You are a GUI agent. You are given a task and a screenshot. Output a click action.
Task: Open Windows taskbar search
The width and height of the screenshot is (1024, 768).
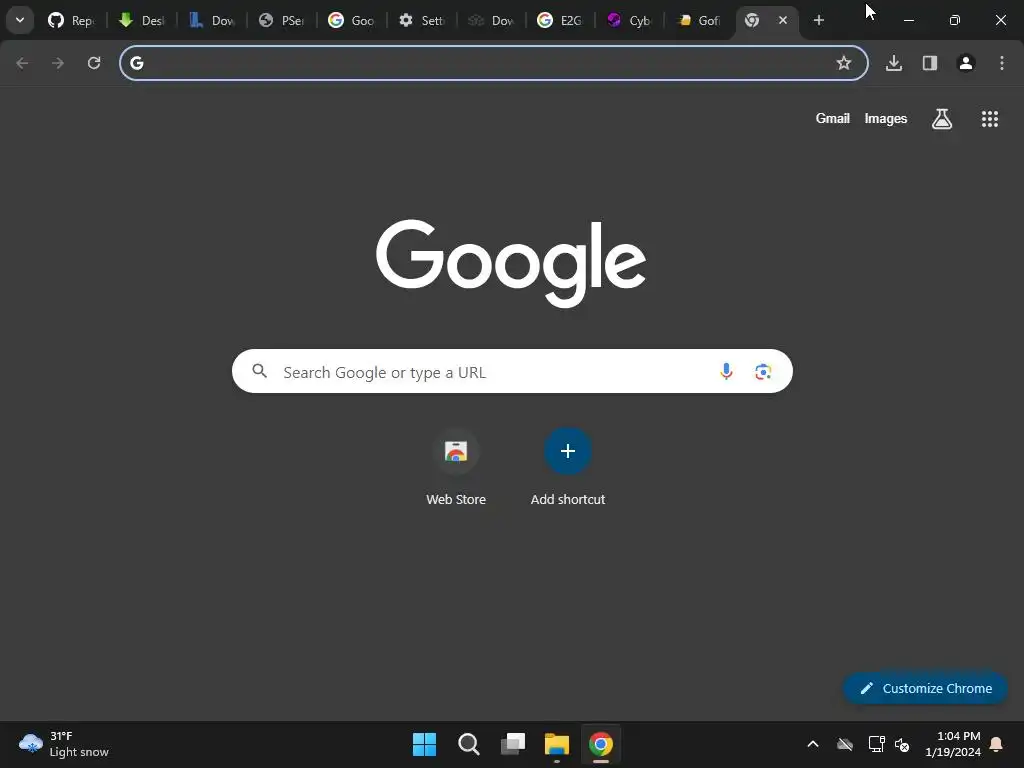[469, 744]
